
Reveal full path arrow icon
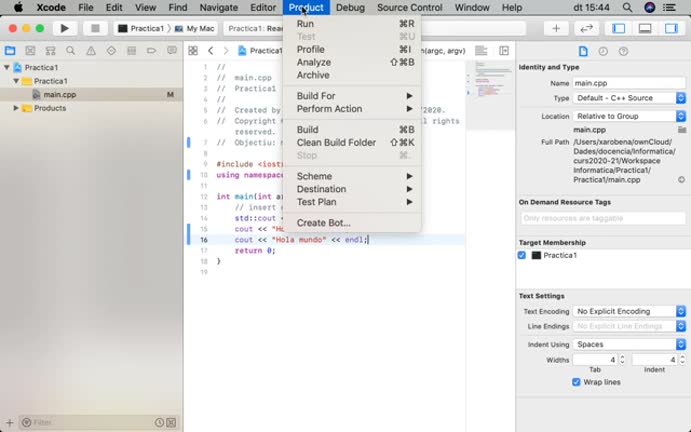tap(681, 180)
